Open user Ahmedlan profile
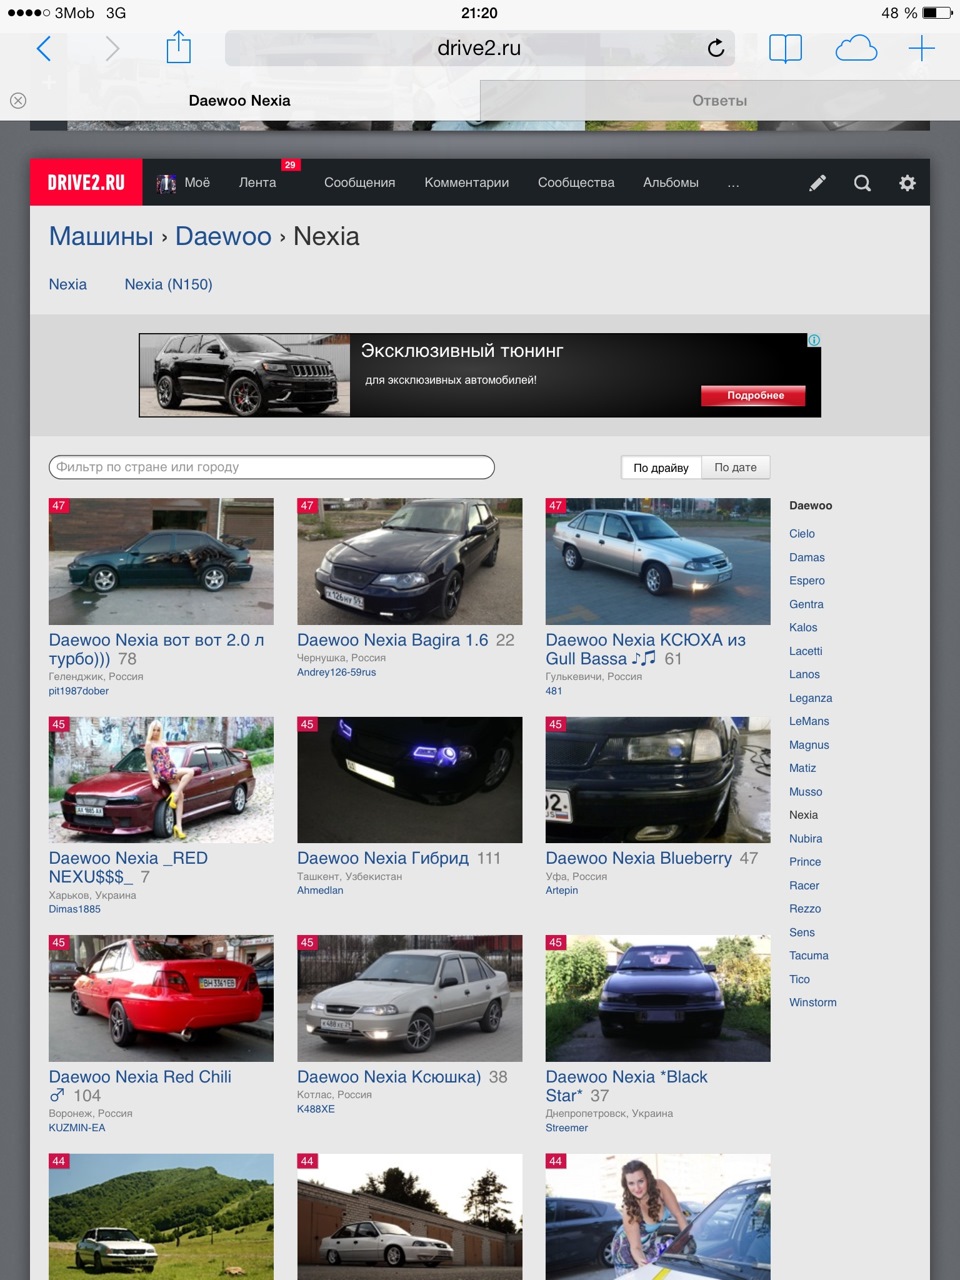 click(320, 890)
